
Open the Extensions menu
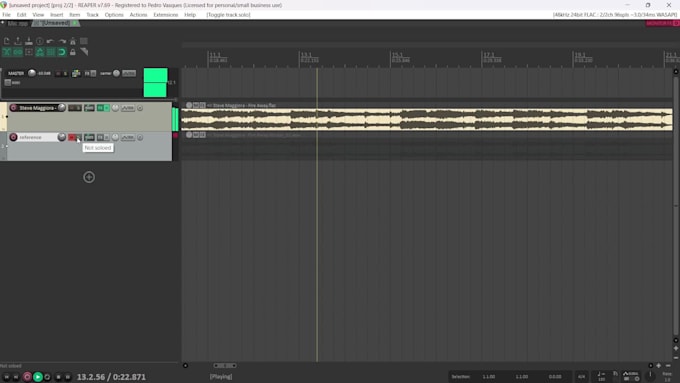tap(166, 15)
